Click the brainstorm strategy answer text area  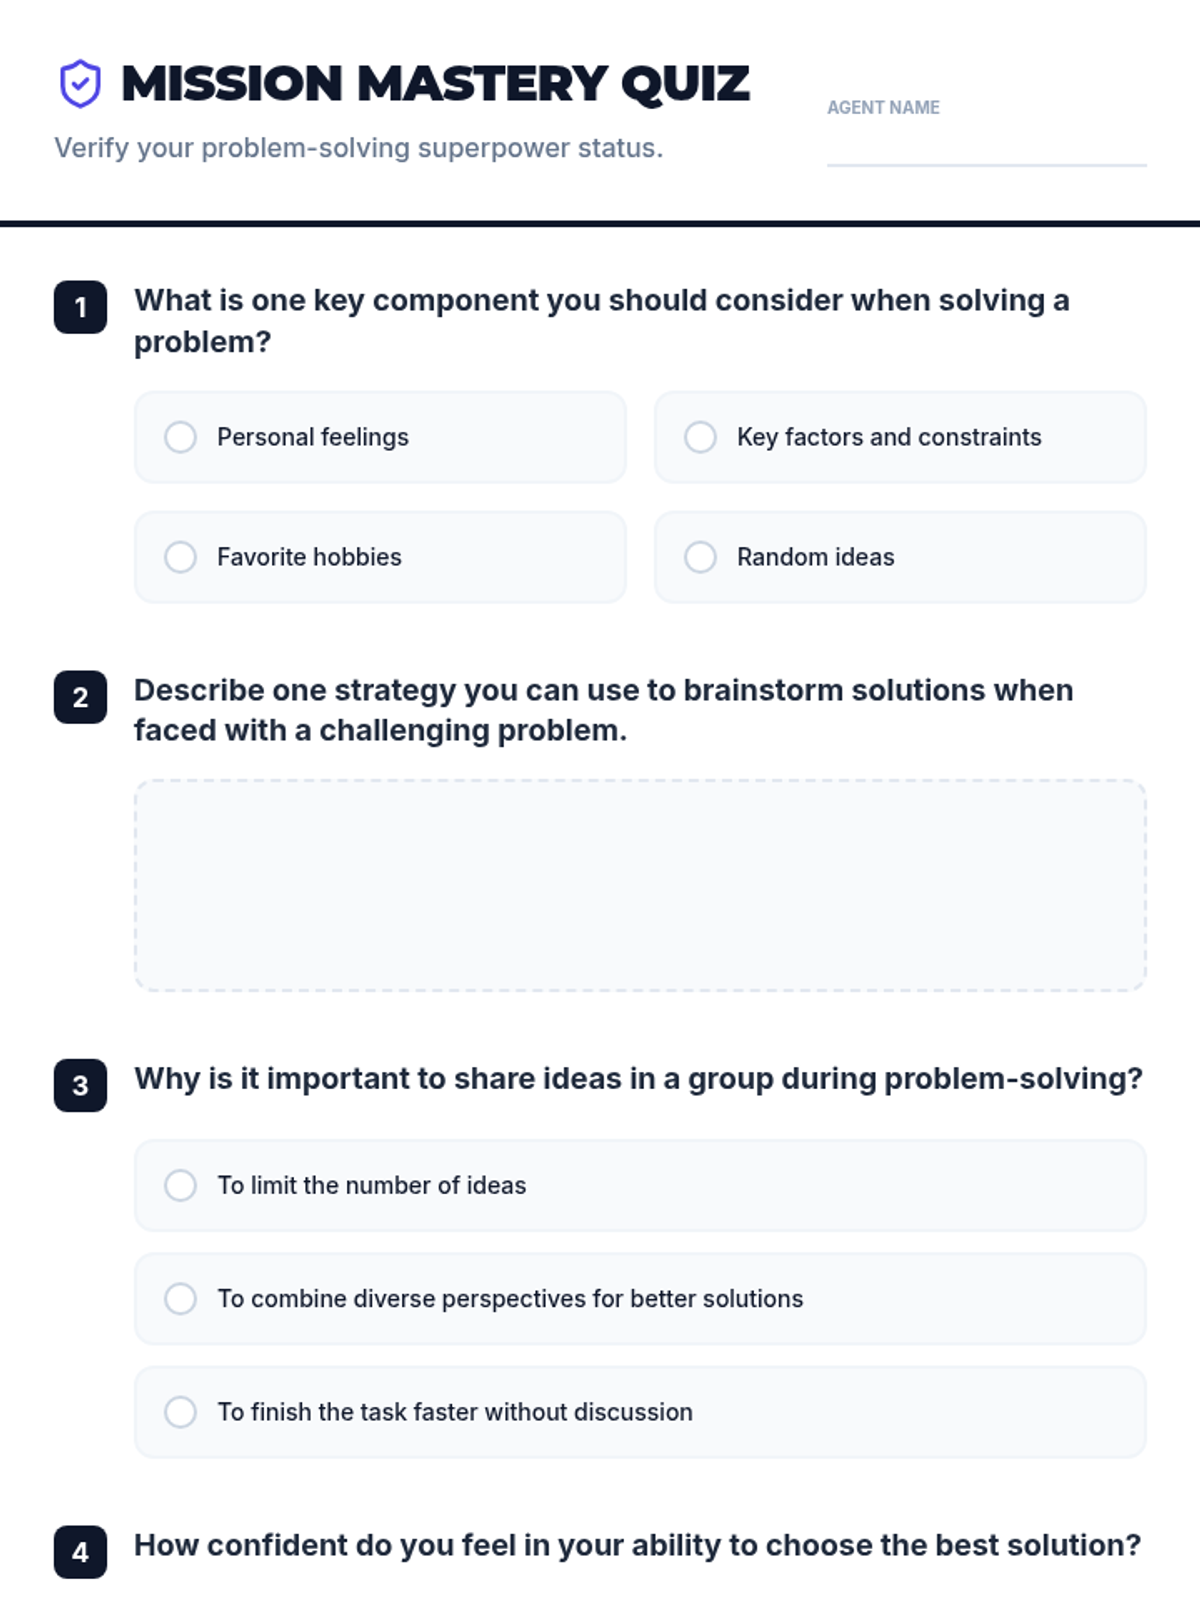(x=640, y=886)
